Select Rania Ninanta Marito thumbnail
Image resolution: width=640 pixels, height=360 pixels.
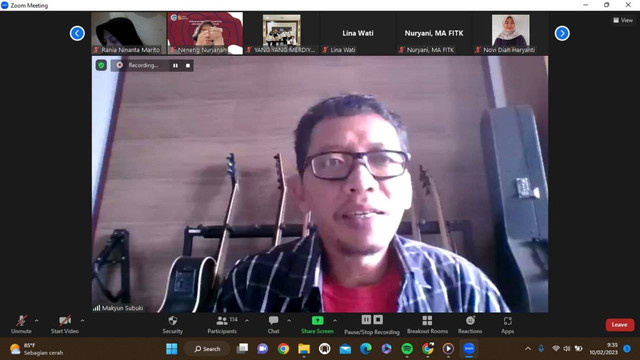129,33
